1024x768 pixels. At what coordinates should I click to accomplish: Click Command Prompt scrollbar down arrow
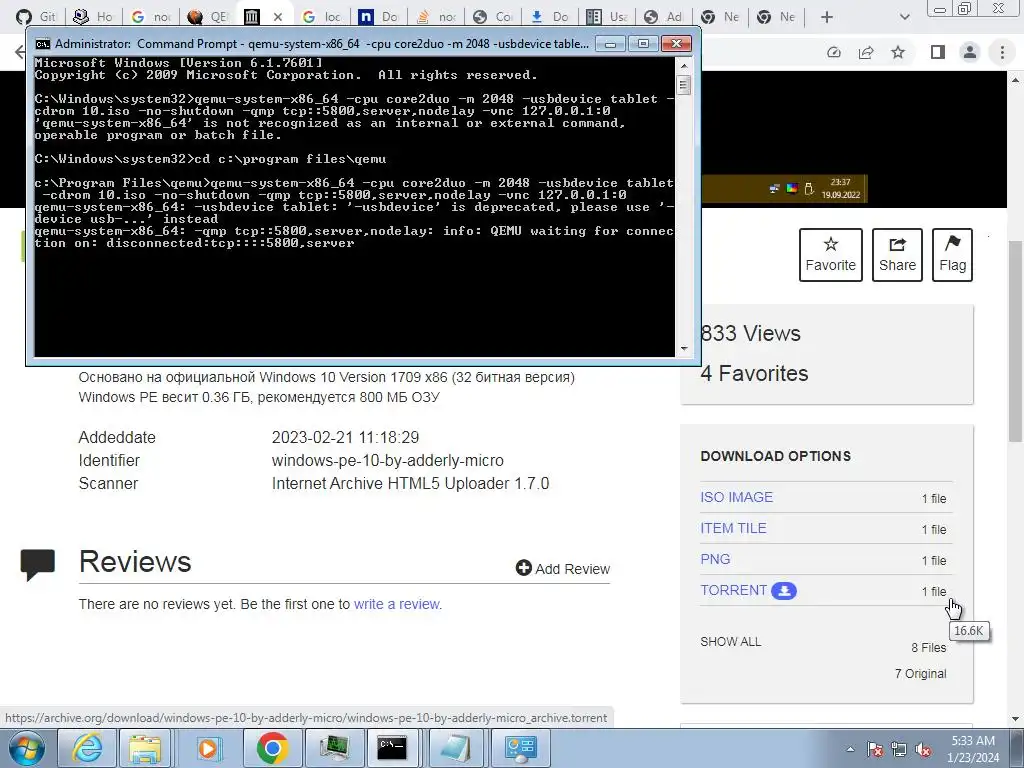pyautogui.click(x=684, y=349)
